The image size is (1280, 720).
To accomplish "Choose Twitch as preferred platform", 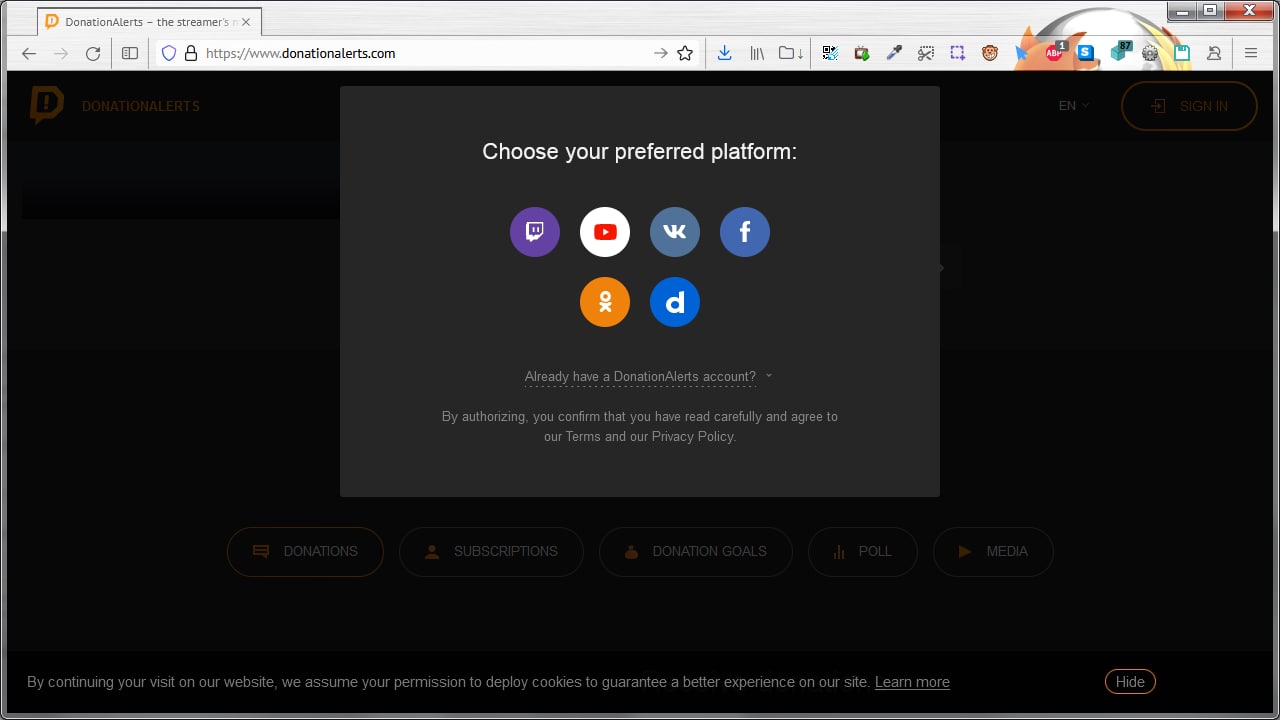I will pos(535,232).
